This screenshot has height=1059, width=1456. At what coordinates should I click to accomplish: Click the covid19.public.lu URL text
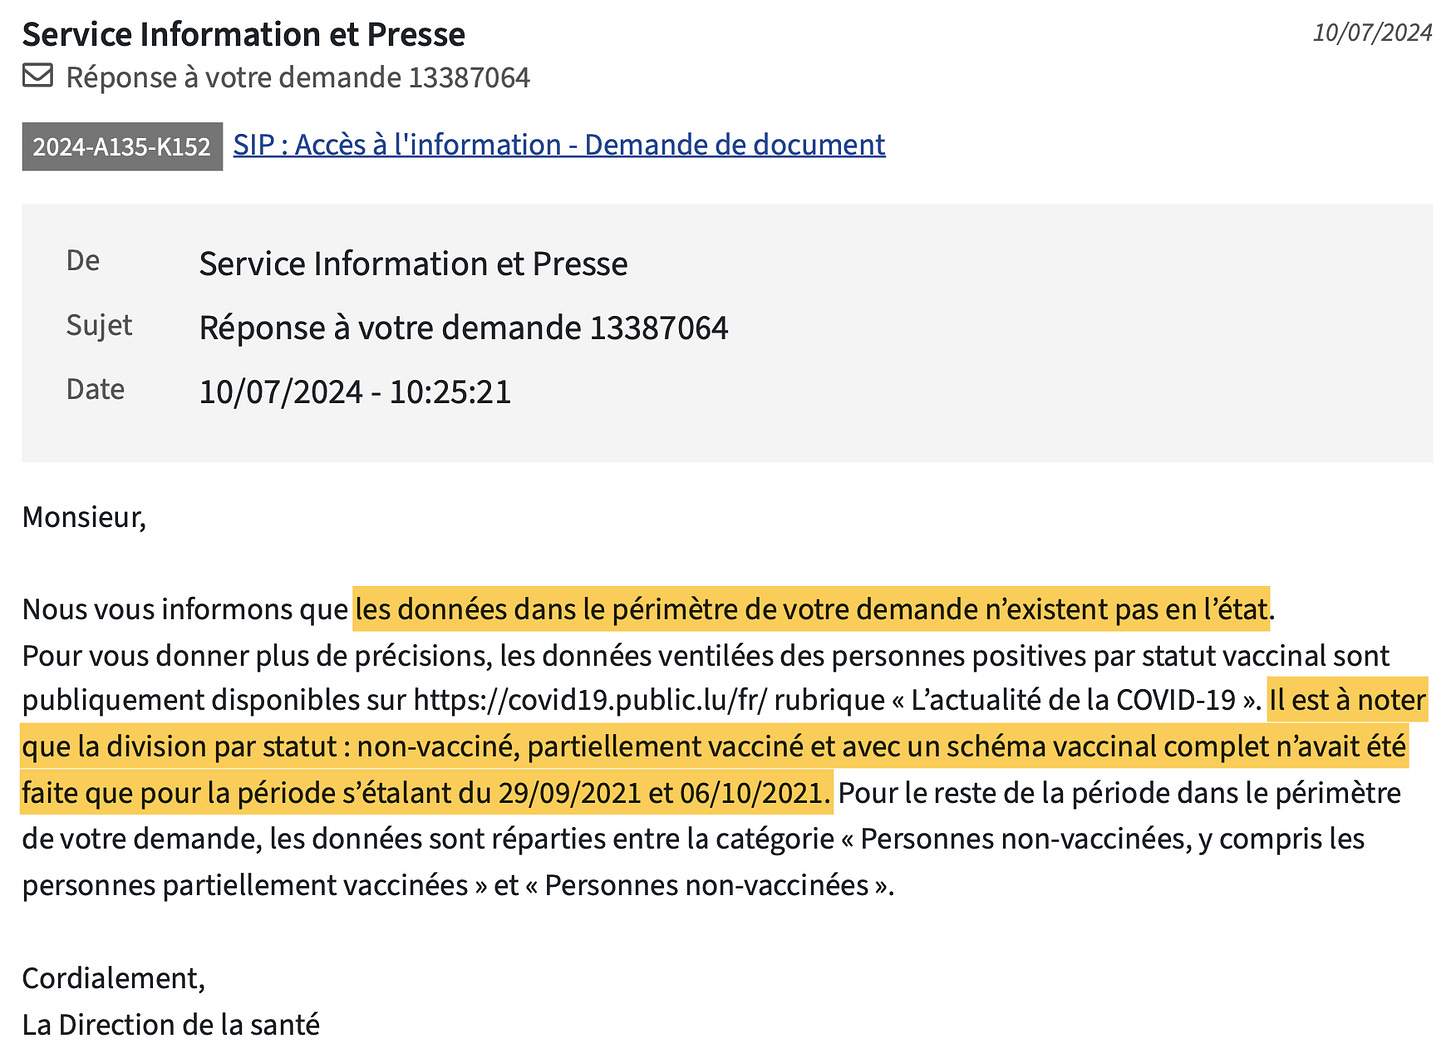tap(590, 700)
